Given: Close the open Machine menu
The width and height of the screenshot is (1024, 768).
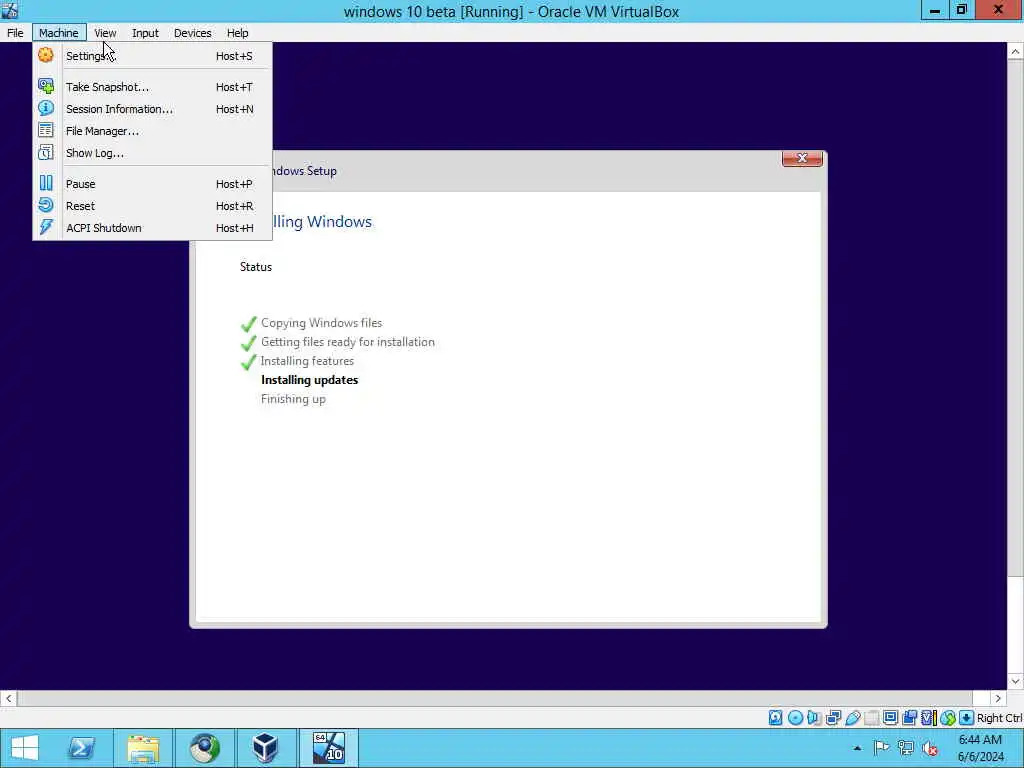Looking at the screenshot, I should point(59,33).
